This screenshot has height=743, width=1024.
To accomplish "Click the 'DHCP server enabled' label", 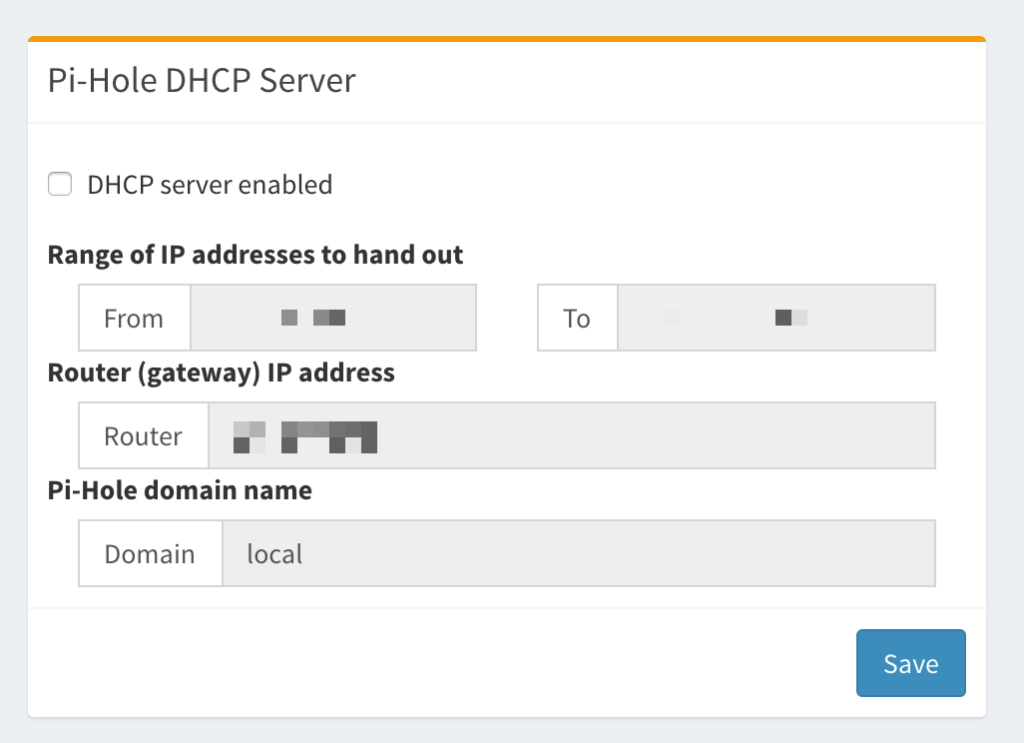I will (210, 185).
